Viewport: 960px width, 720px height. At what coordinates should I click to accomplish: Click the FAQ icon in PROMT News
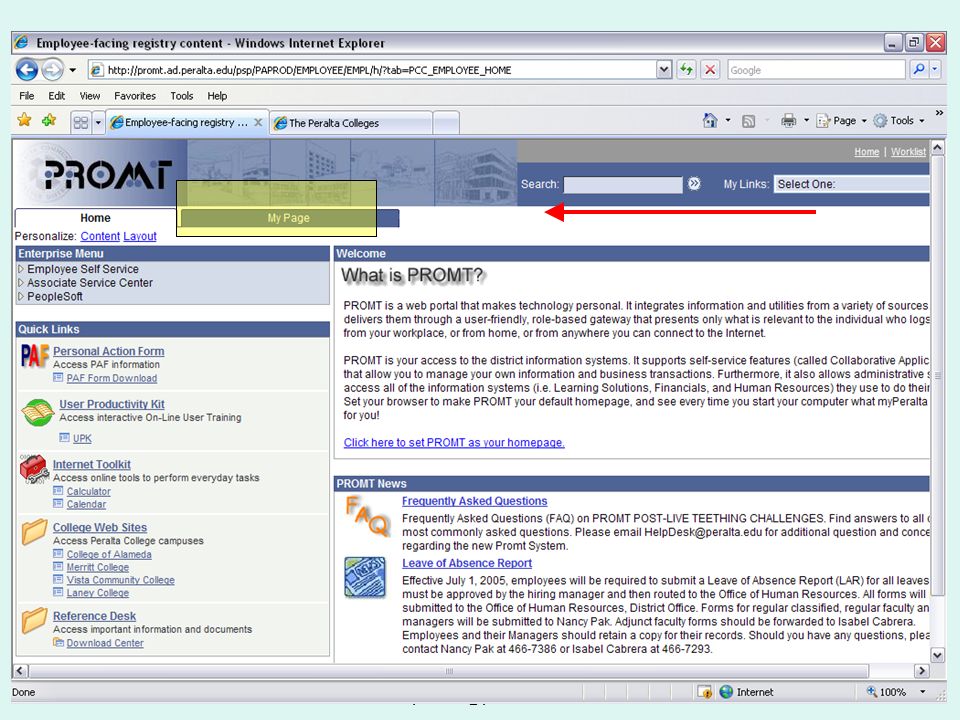(367, 516)
